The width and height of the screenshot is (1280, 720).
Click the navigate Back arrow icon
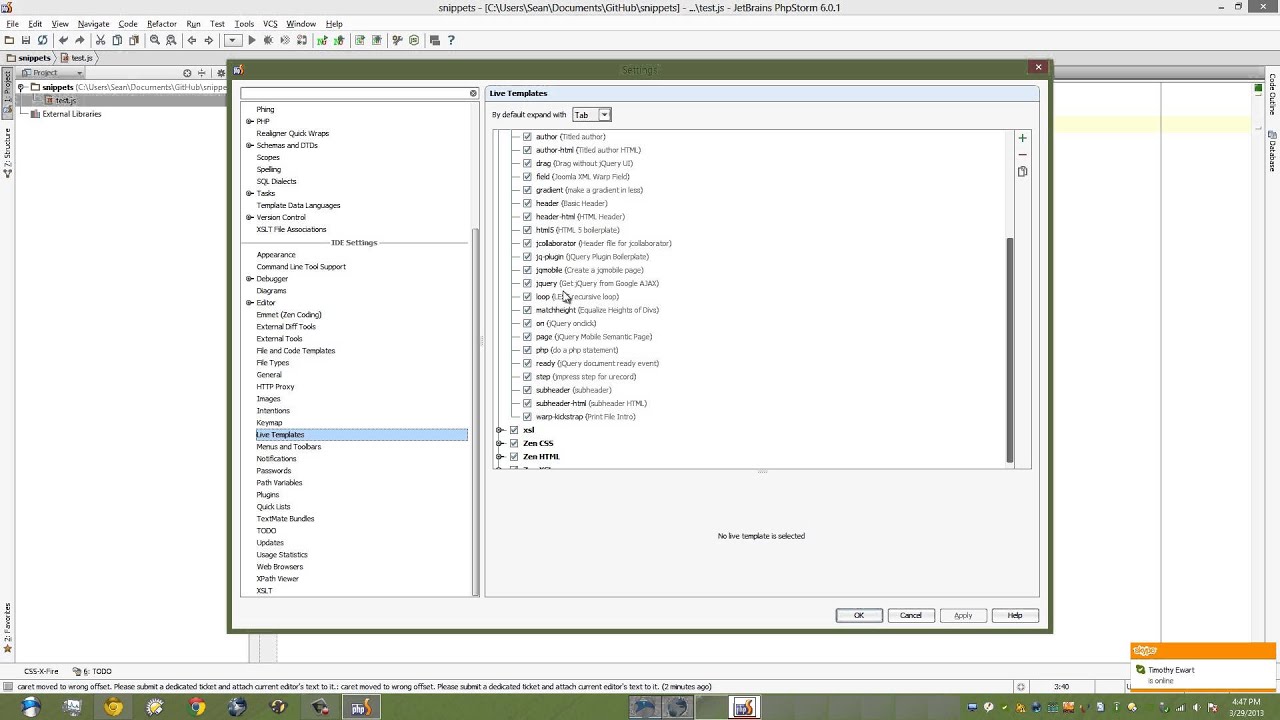[192, 40]
